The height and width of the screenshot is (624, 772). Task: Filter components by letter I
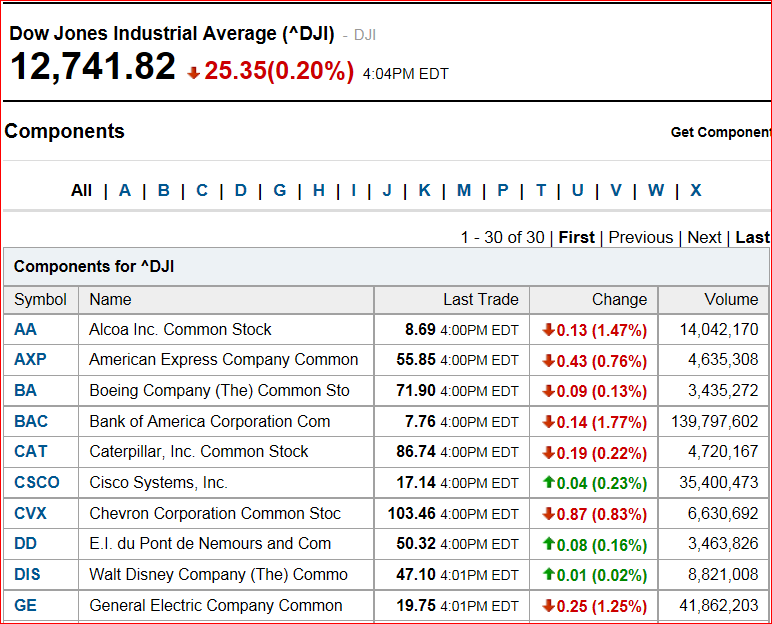[354, 190]
